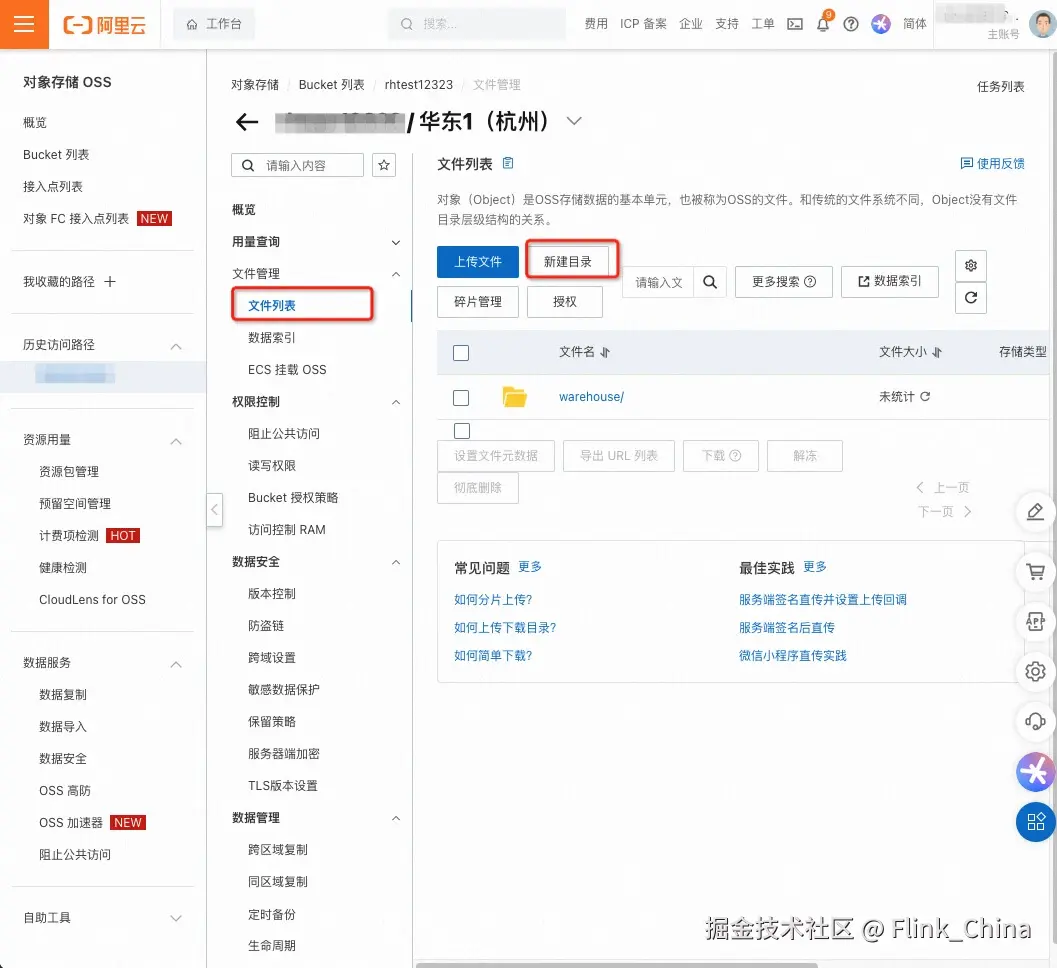Click the file name prefix search field

click(x=657, y=282)
